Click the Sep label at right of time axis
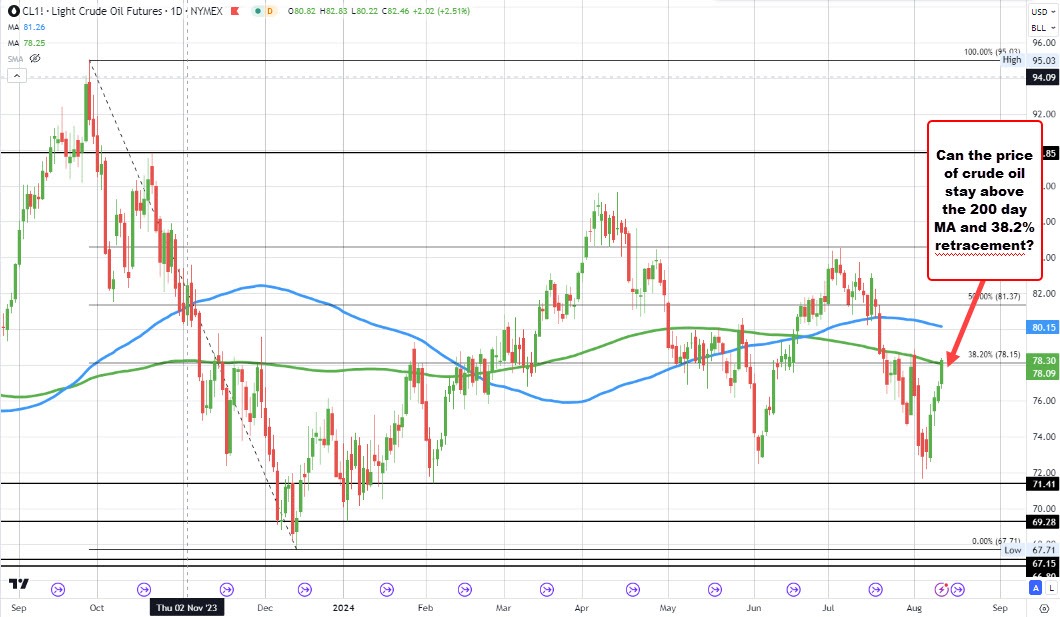Image resolution: width=1060 pixels, height=617 pixels. click(1000, 608)
